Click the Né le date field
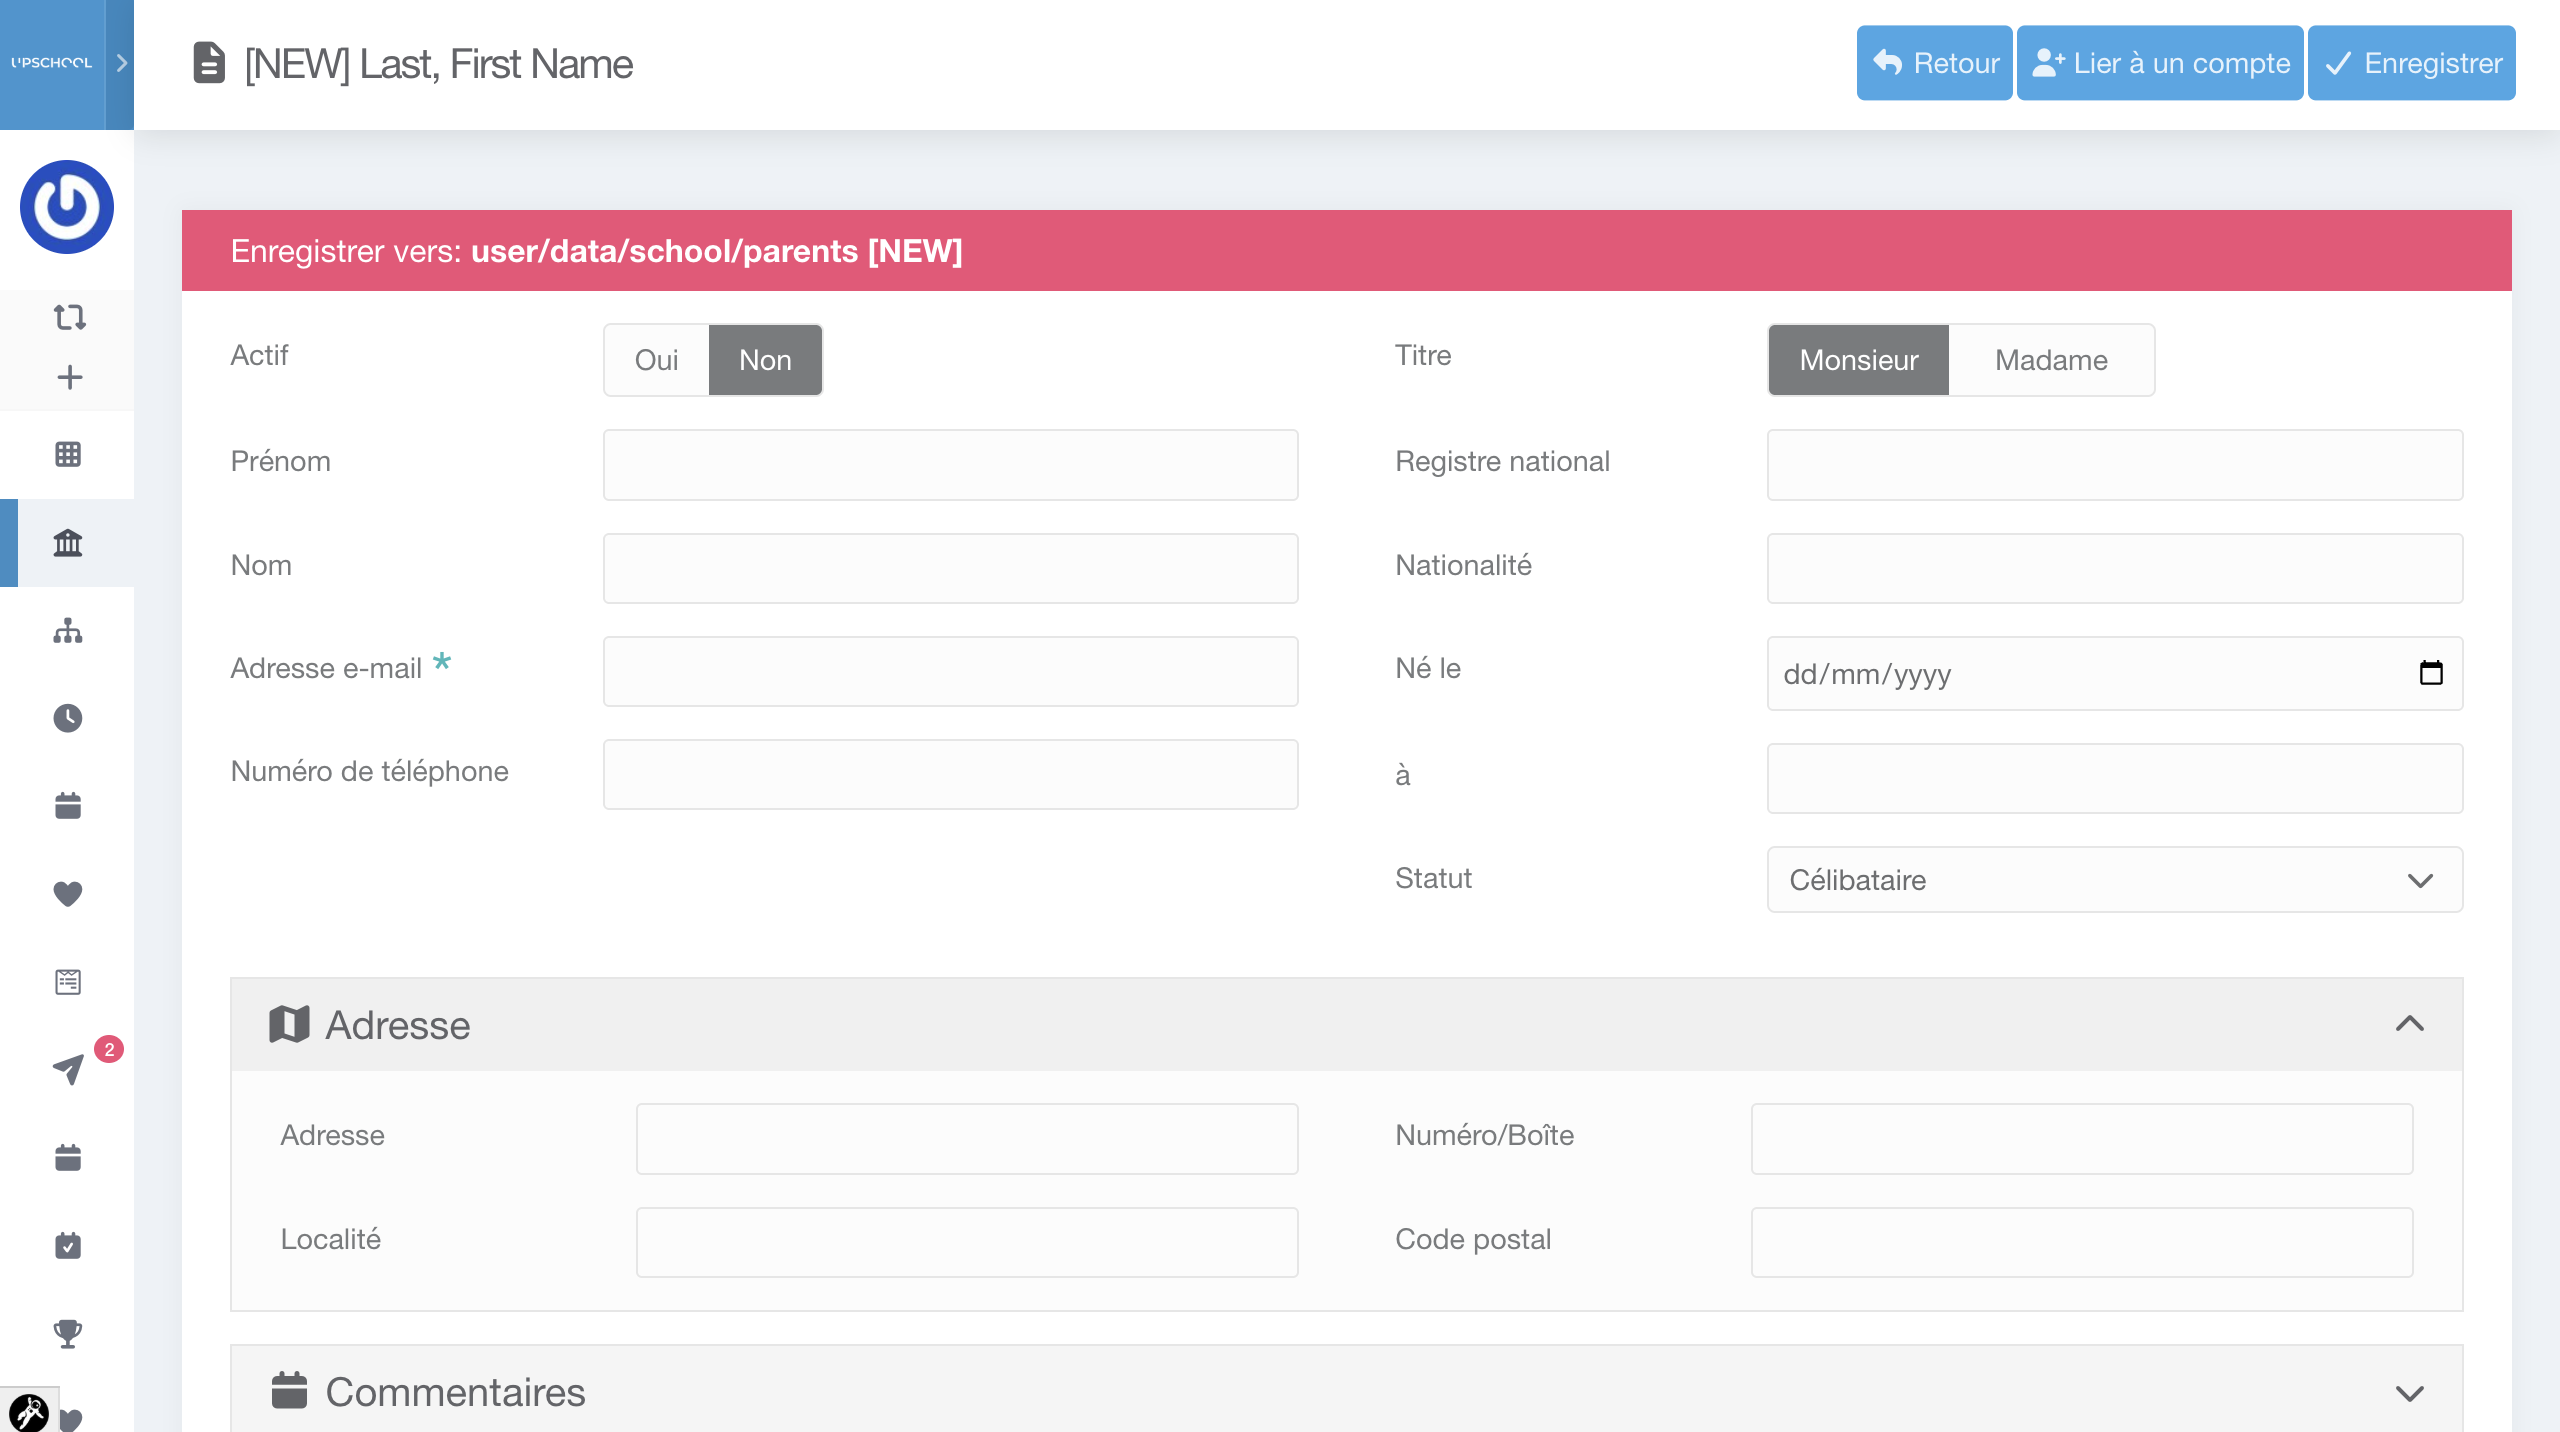This screenshot has height=1432, width=2560. tap(2114, 673)
